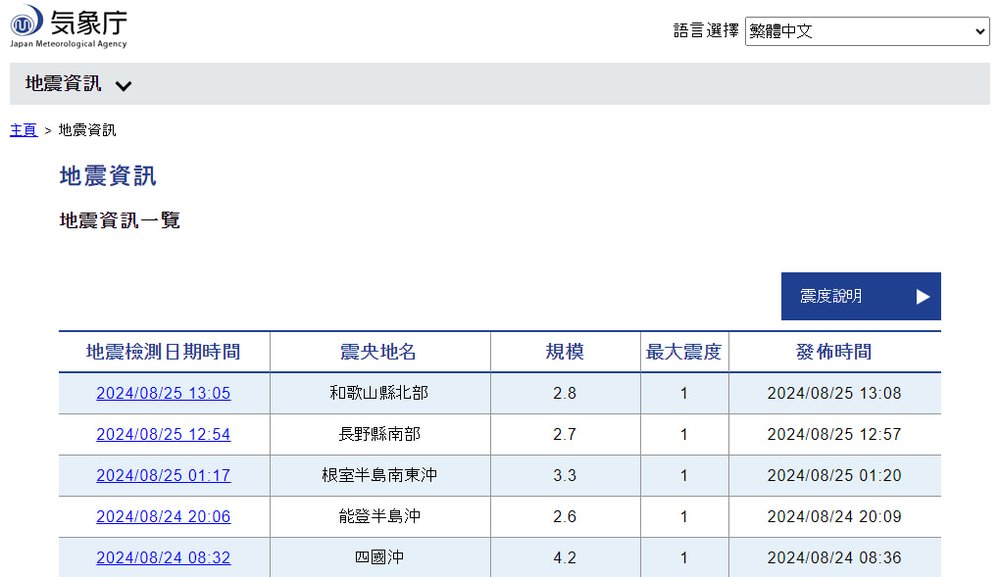The width and height of the screenshot is (1000, 577).
Task: Click the 地震資訊一覽 subheading
Action: tap(120, 221)
